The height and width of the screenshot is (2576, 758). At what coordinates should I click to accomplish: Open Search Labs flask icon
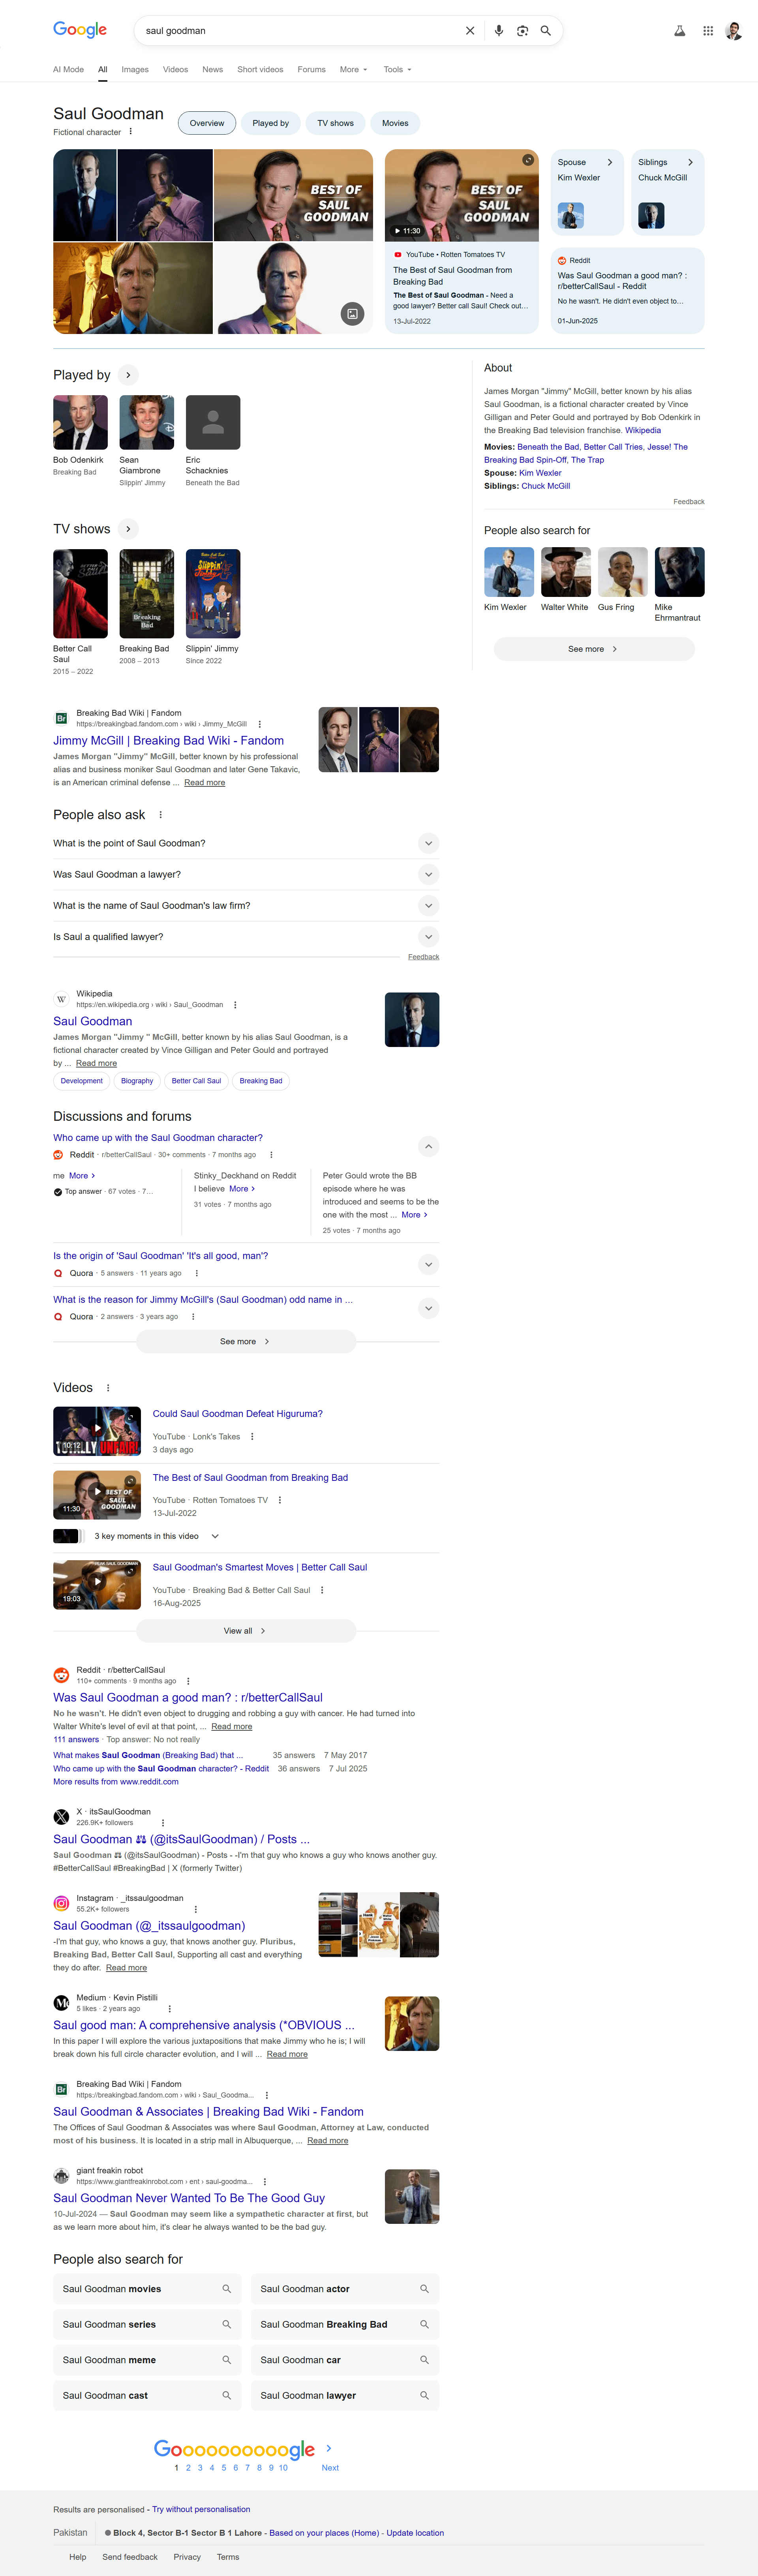click(679, 31)
